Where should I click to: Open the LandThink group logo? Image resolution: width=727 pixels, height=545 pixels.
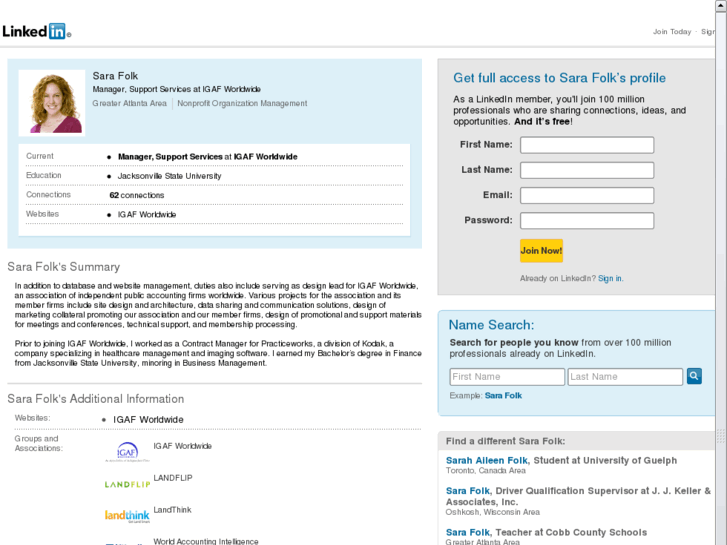(127, 516)
